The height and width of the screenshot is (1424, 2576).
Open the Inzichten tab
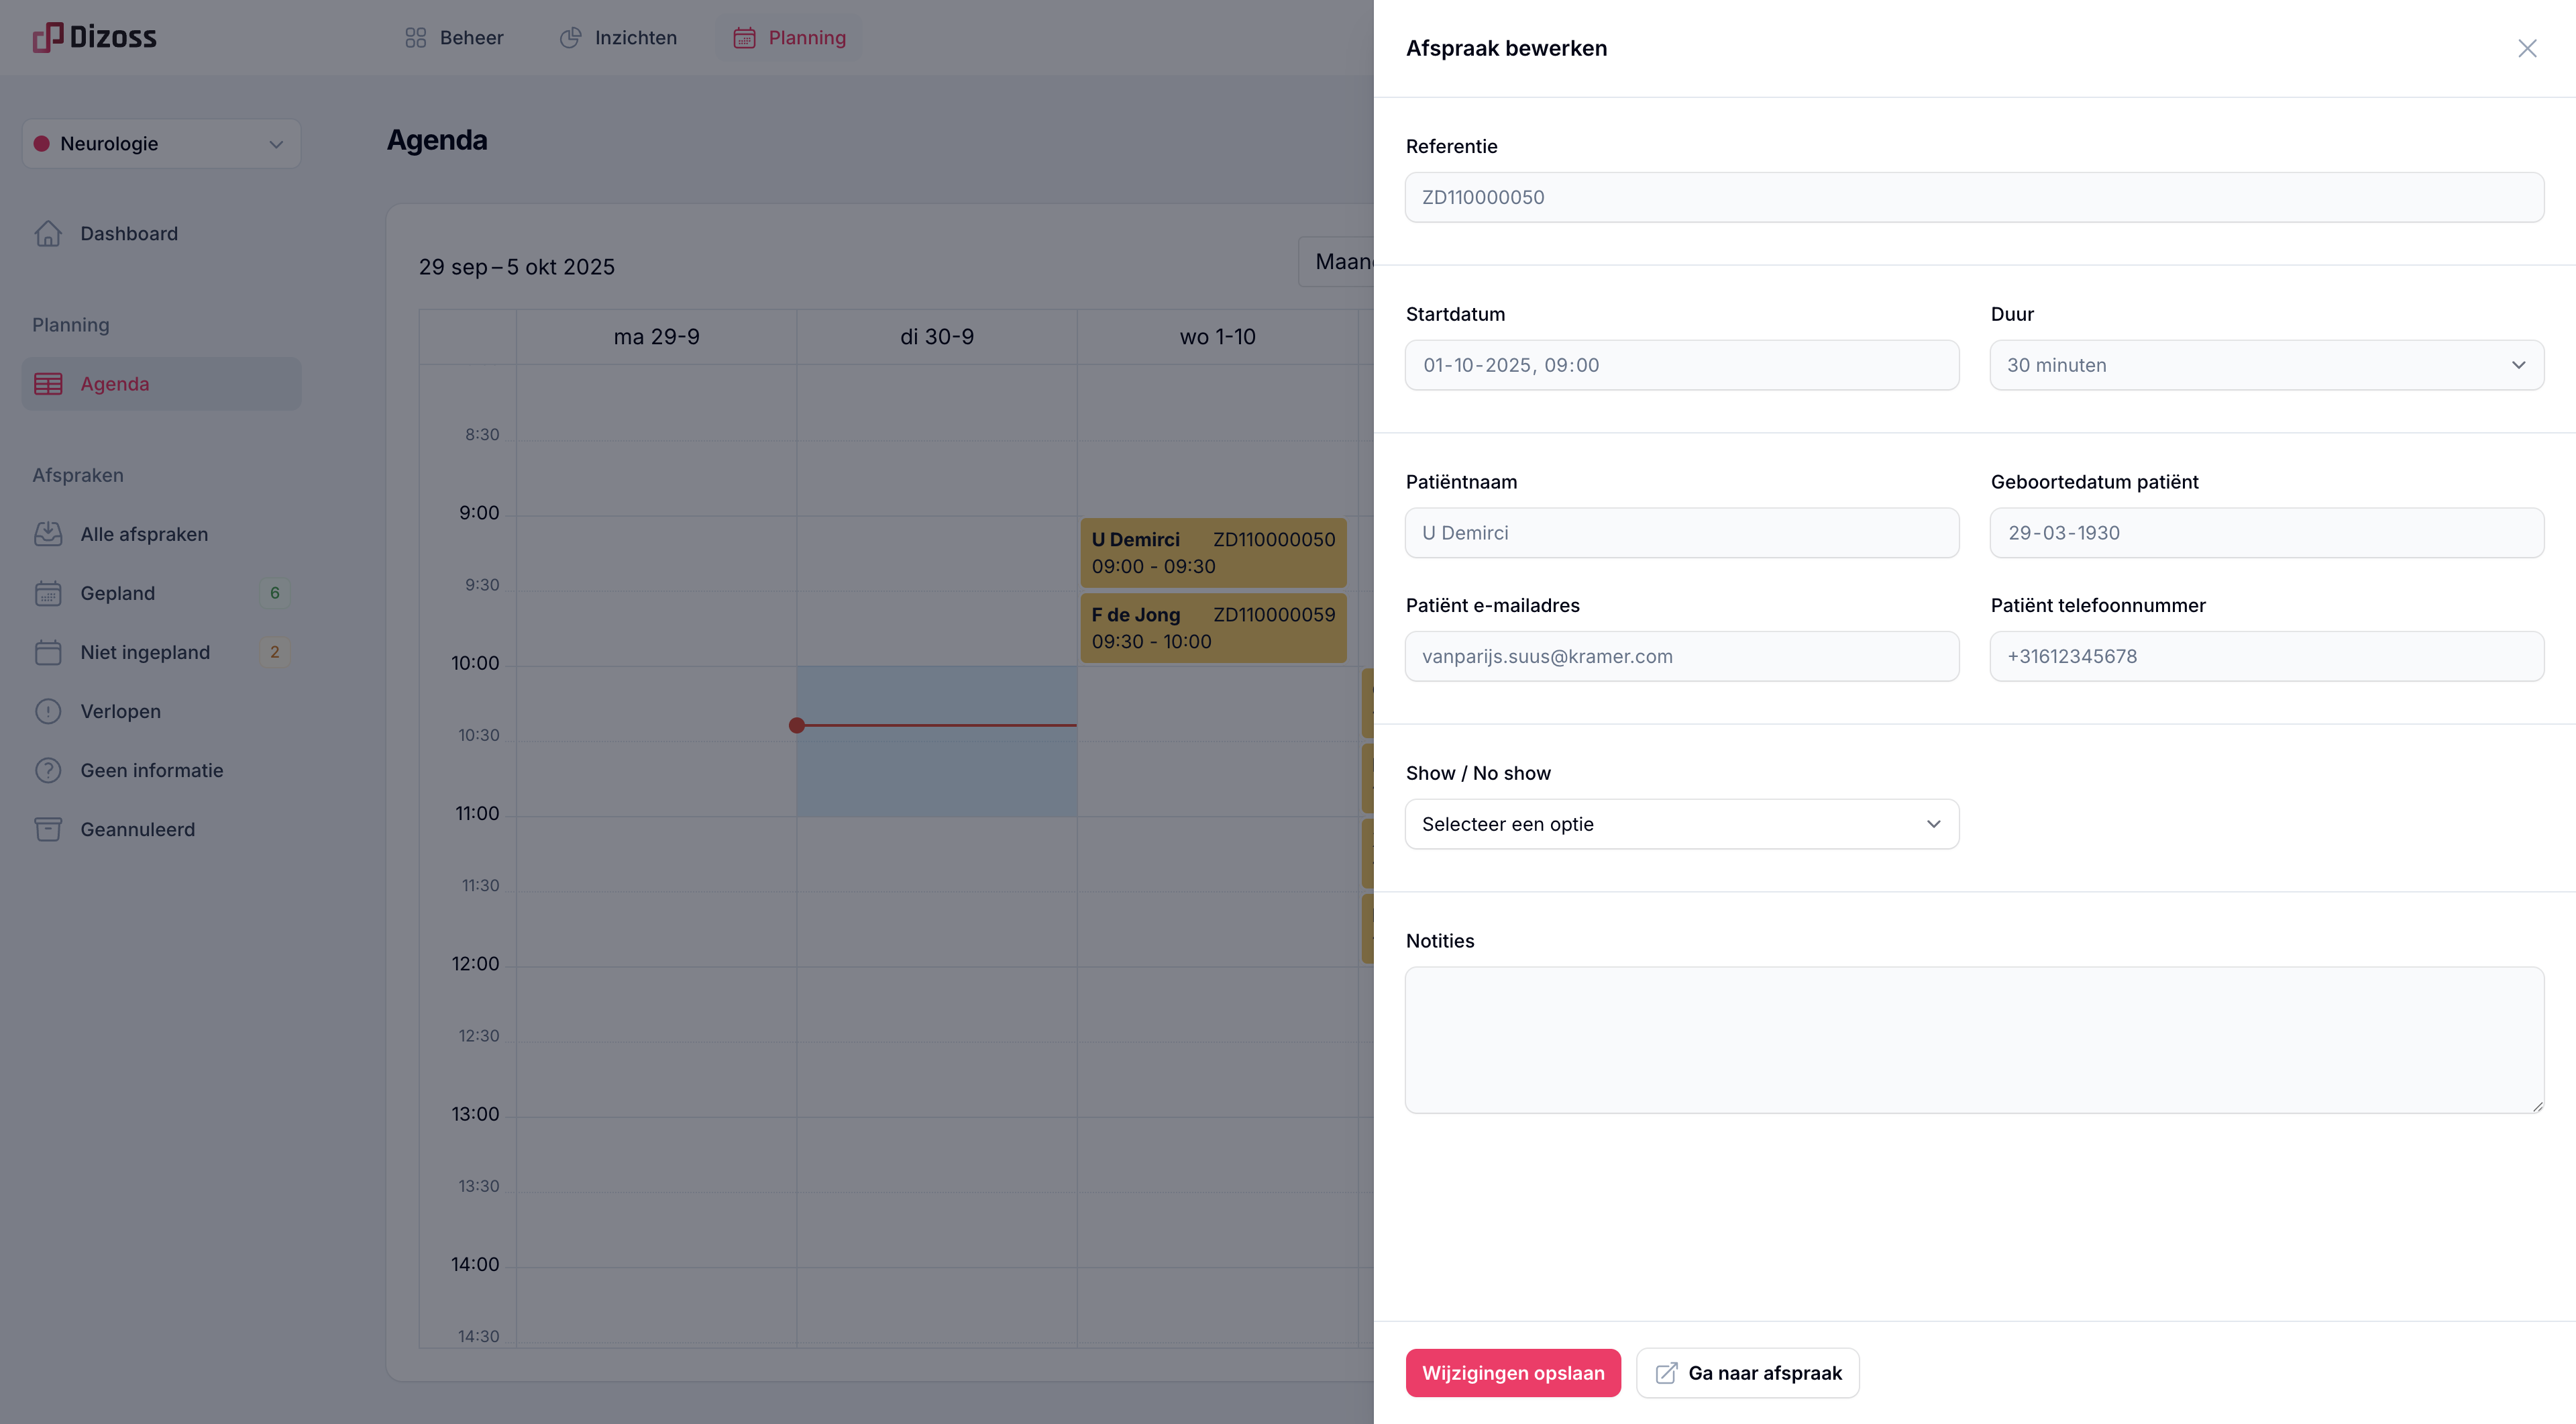click(x=618, y=38)
